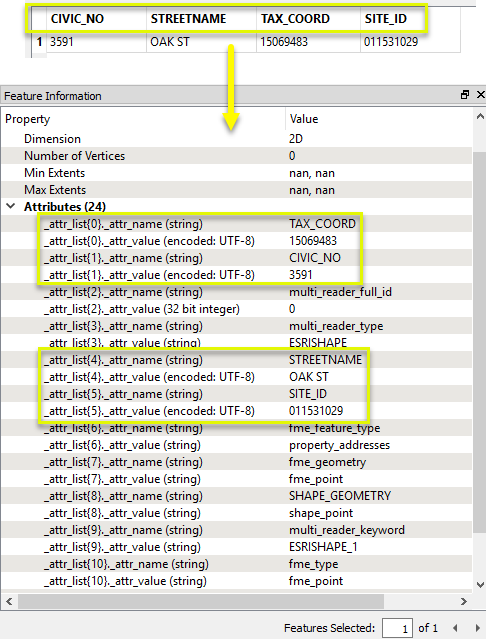Collapse the Attributes (24) group
Image resolution: width=486 pixels, height=639 pixels.
[x=11, y=206]
